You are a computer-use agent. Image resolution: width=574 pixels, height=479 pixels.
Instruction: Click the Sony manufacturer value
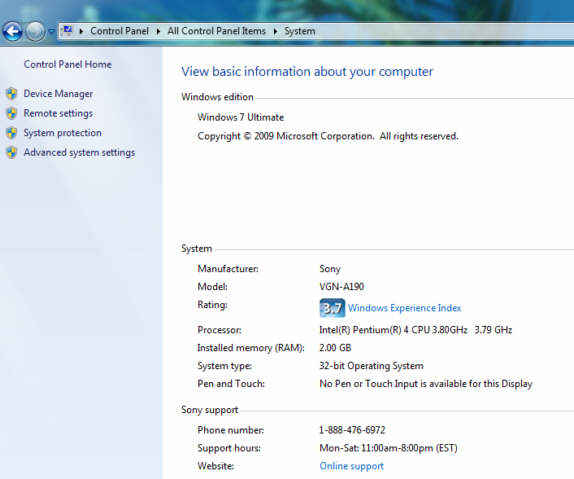pyautogui.click(x=330, y=269)
